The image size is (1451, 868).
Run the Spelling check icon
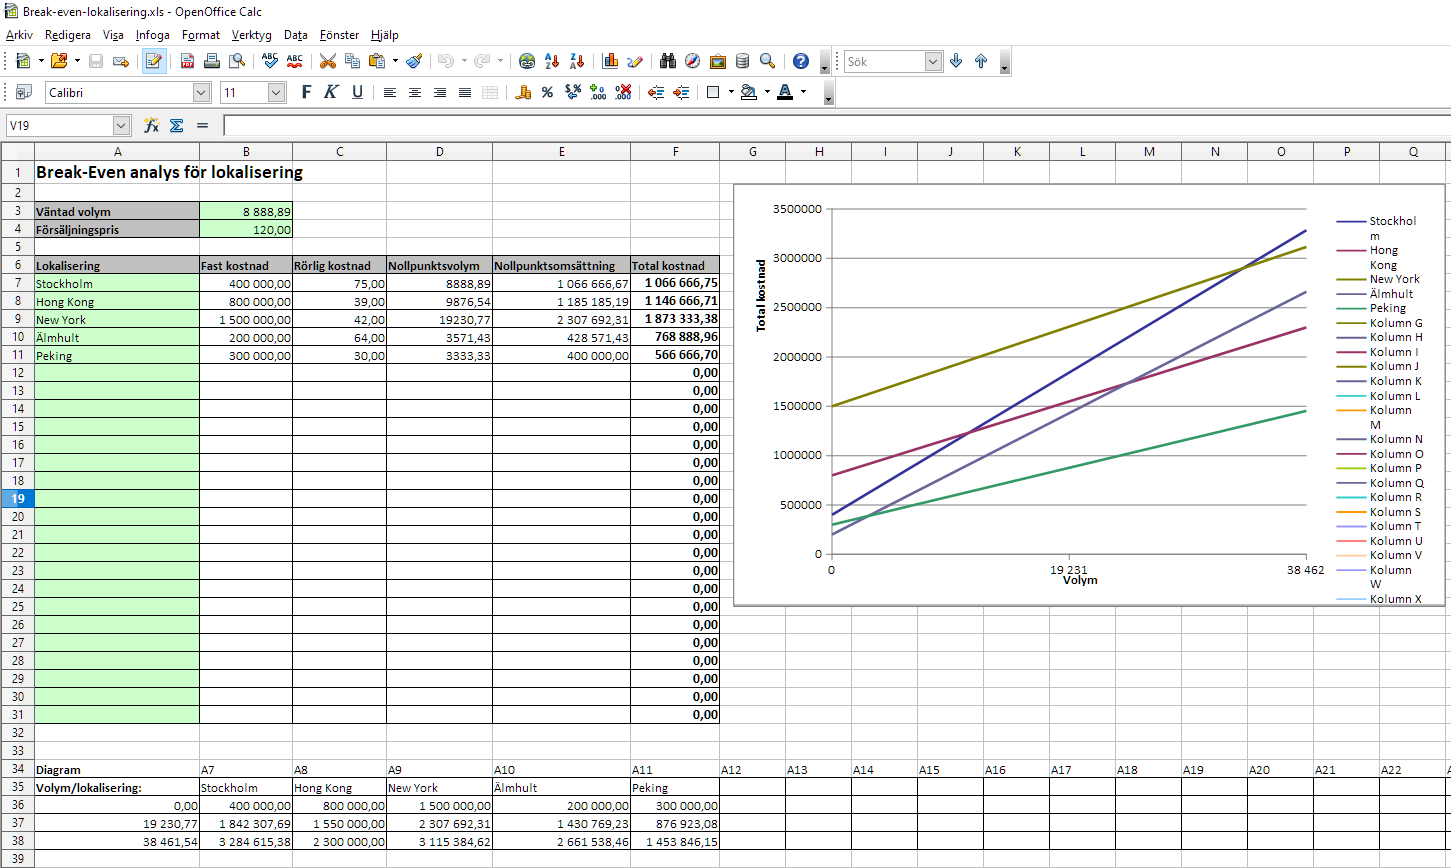coord(270,61)
